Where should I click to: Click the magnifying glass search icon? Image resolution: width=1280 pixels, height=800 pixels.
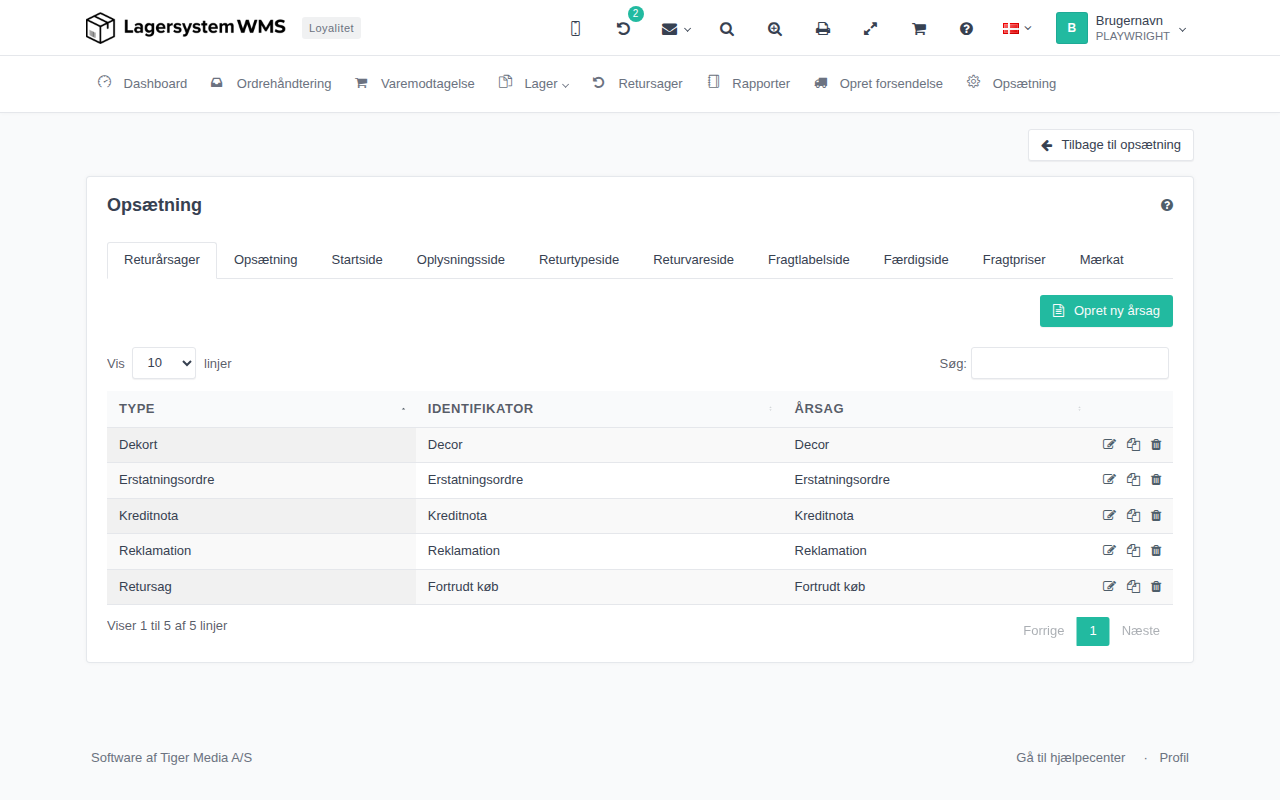click(x=727, y=29)
